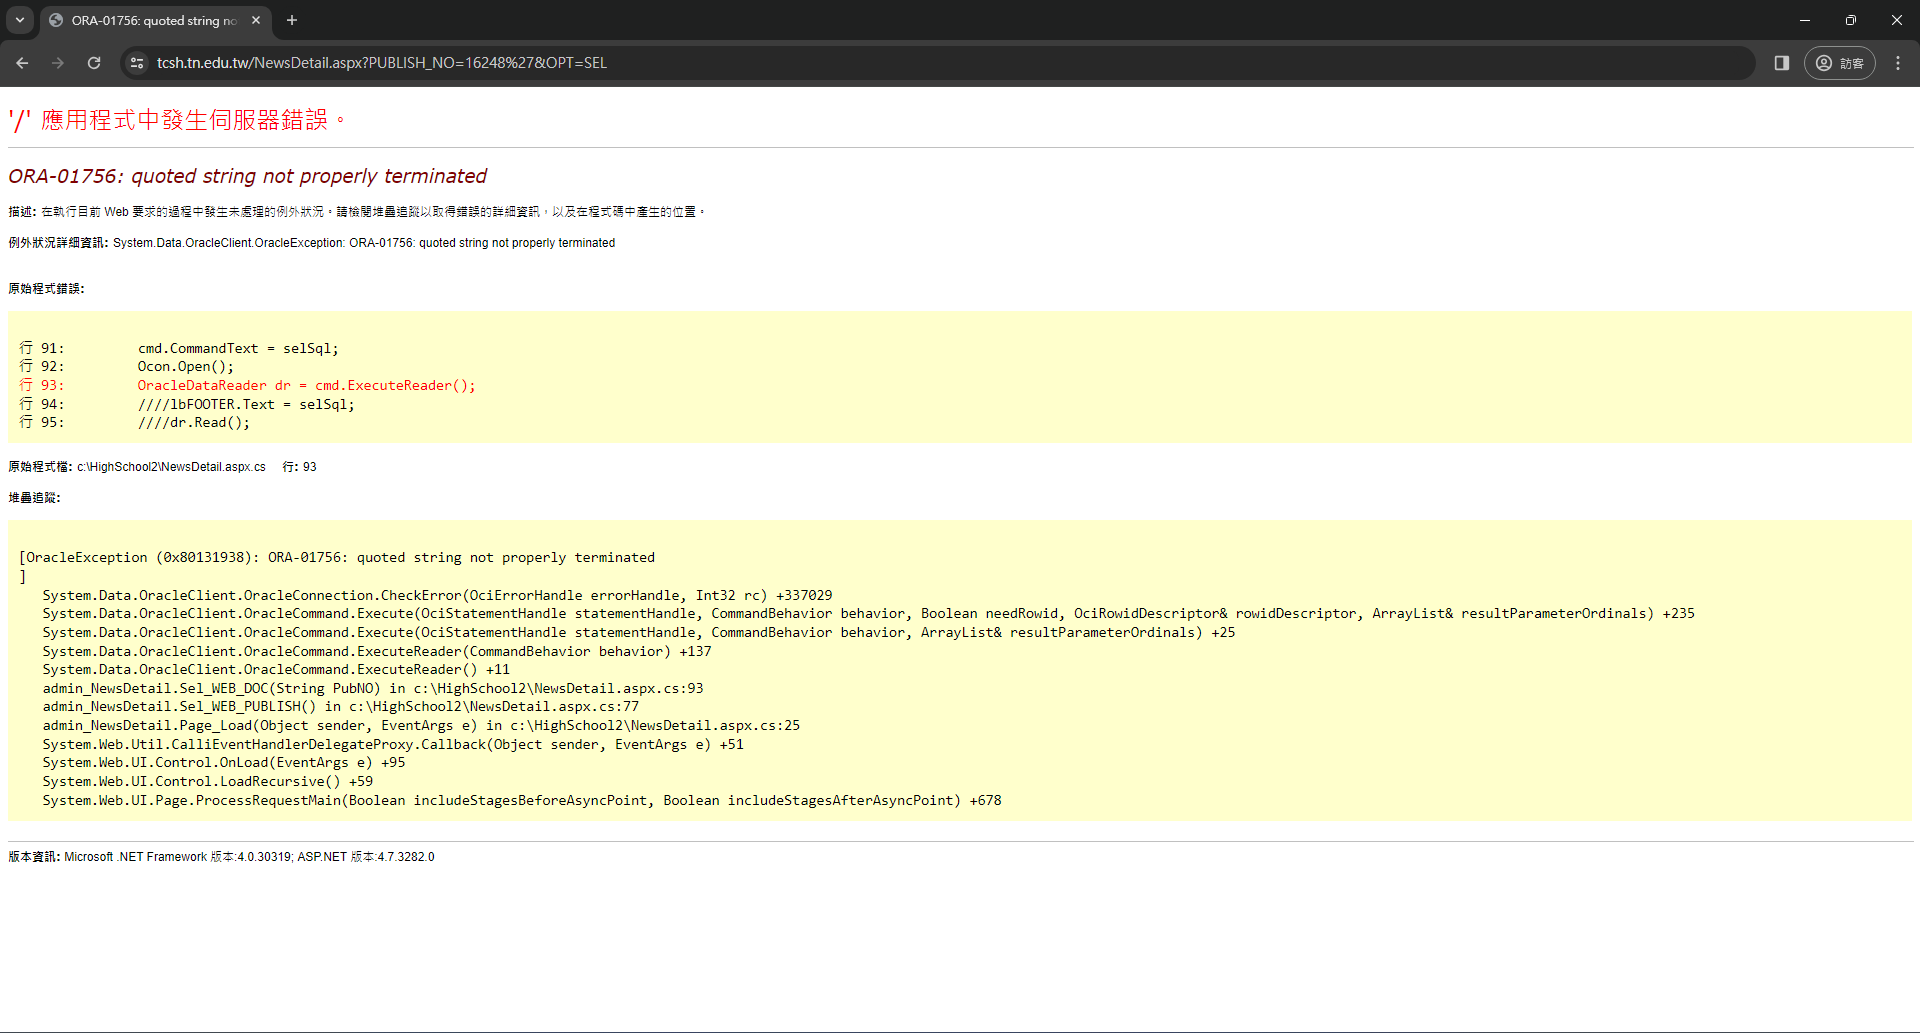Go back to the previous page
The height and width of the screenshot is (1033, 1920).
click(x=22, y=63)
